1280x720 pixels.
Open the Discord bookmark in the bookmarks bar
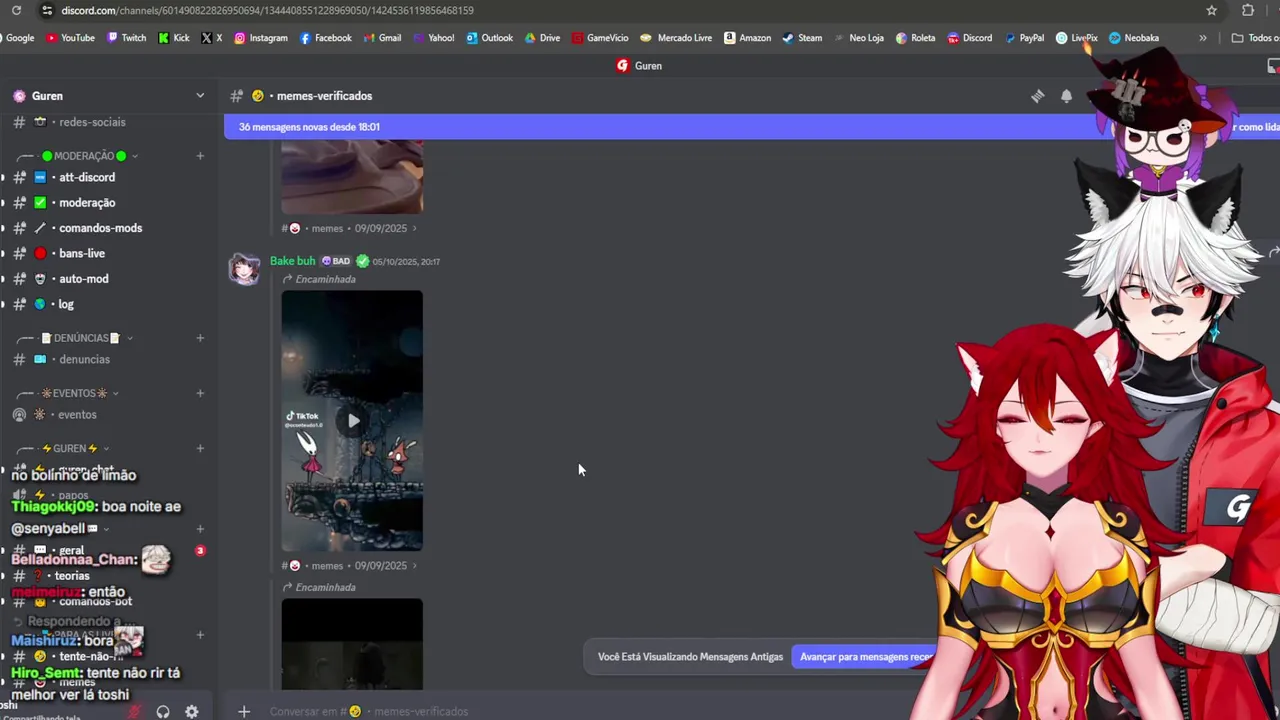[969, 38]
